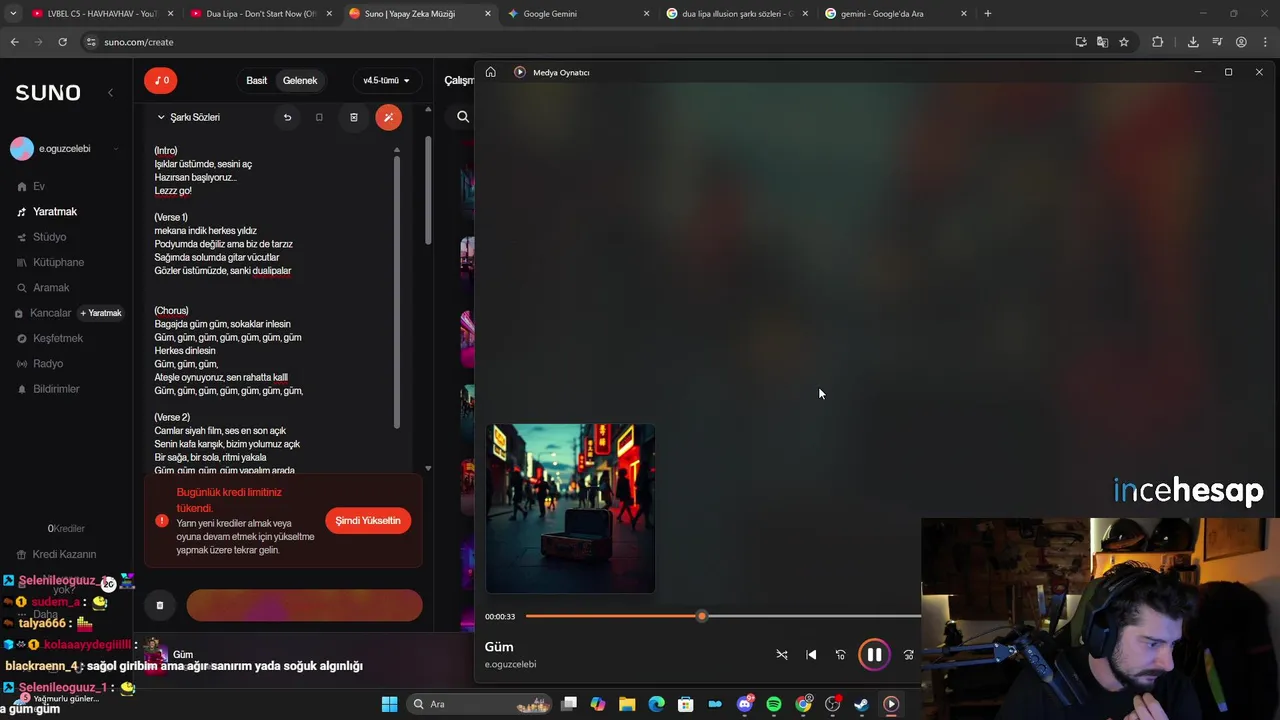Image resolution: width=1280 pixels, height=720 pixels.
Task: Collapse the Şarkı Sözleri section
Action: (161, 117)
